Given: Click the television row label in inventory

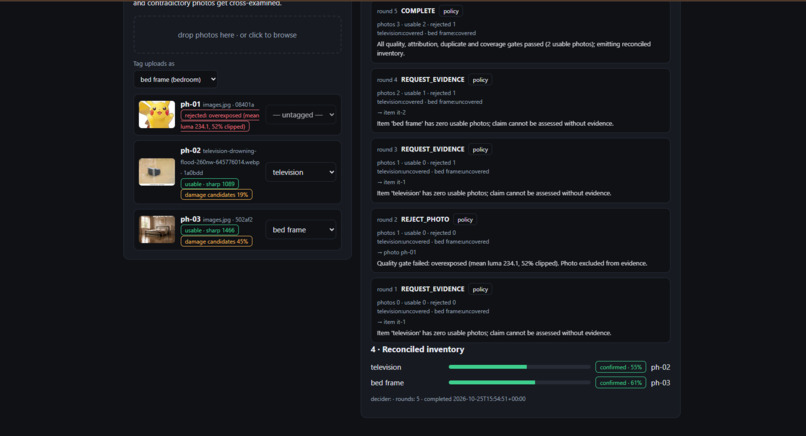Looking at the screenshot, I should (386, 367).
